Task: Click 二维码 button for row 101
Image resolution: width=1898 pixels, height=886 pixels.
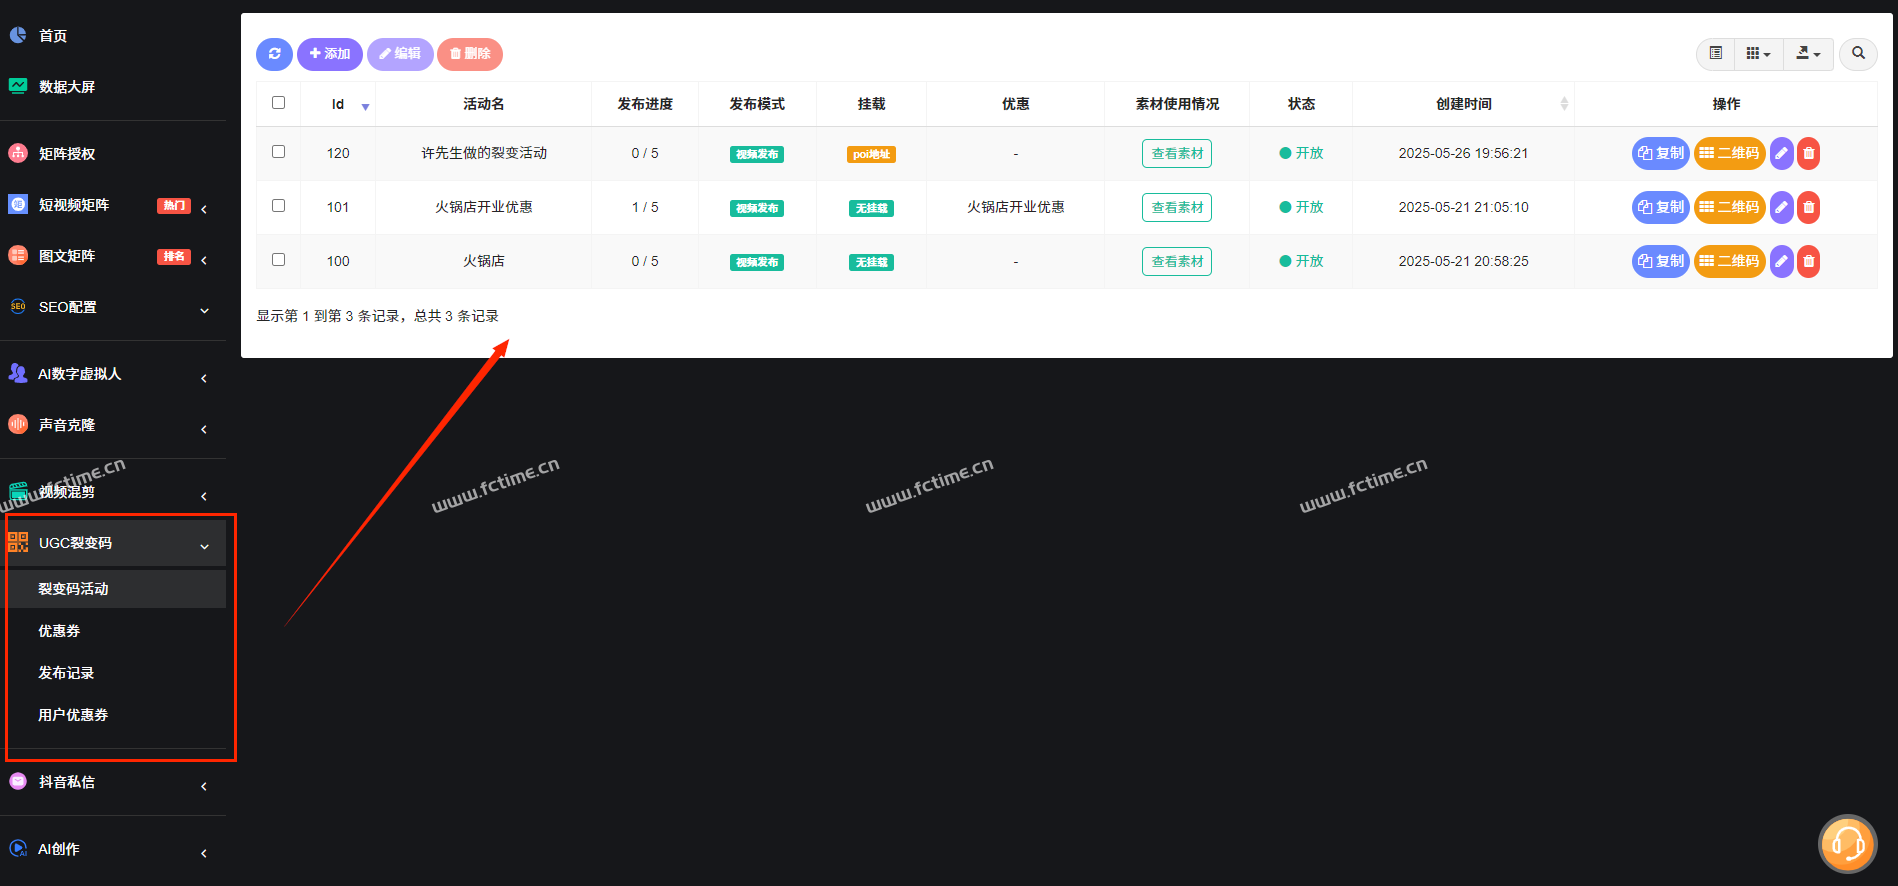Action: pyautogui.click(x=1730, y=208)
